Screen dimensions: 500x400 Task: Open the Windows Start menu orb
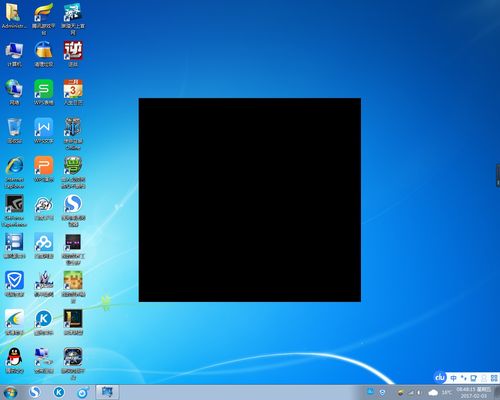click(x=10, y=393)
